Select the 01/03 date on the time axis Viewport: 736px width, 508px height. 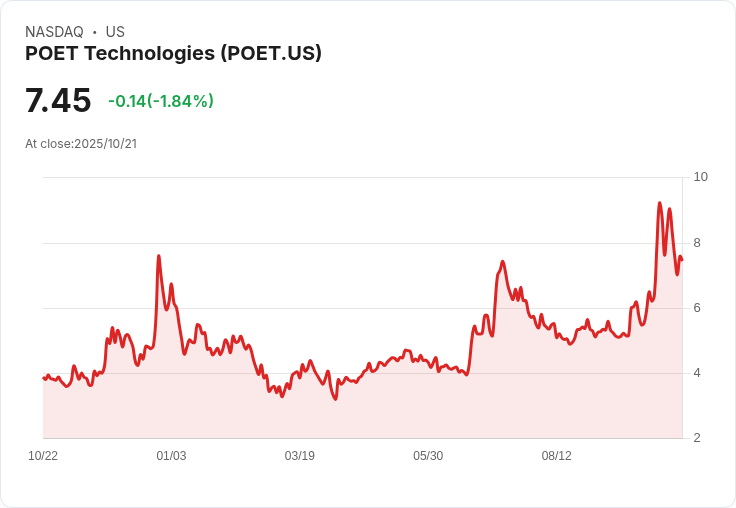[171, 456]
